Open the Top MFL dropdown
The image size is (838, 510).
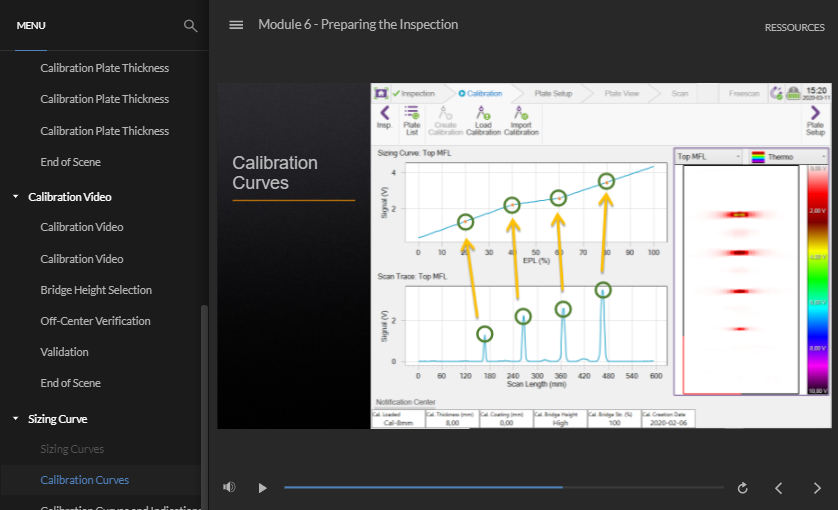709,157
